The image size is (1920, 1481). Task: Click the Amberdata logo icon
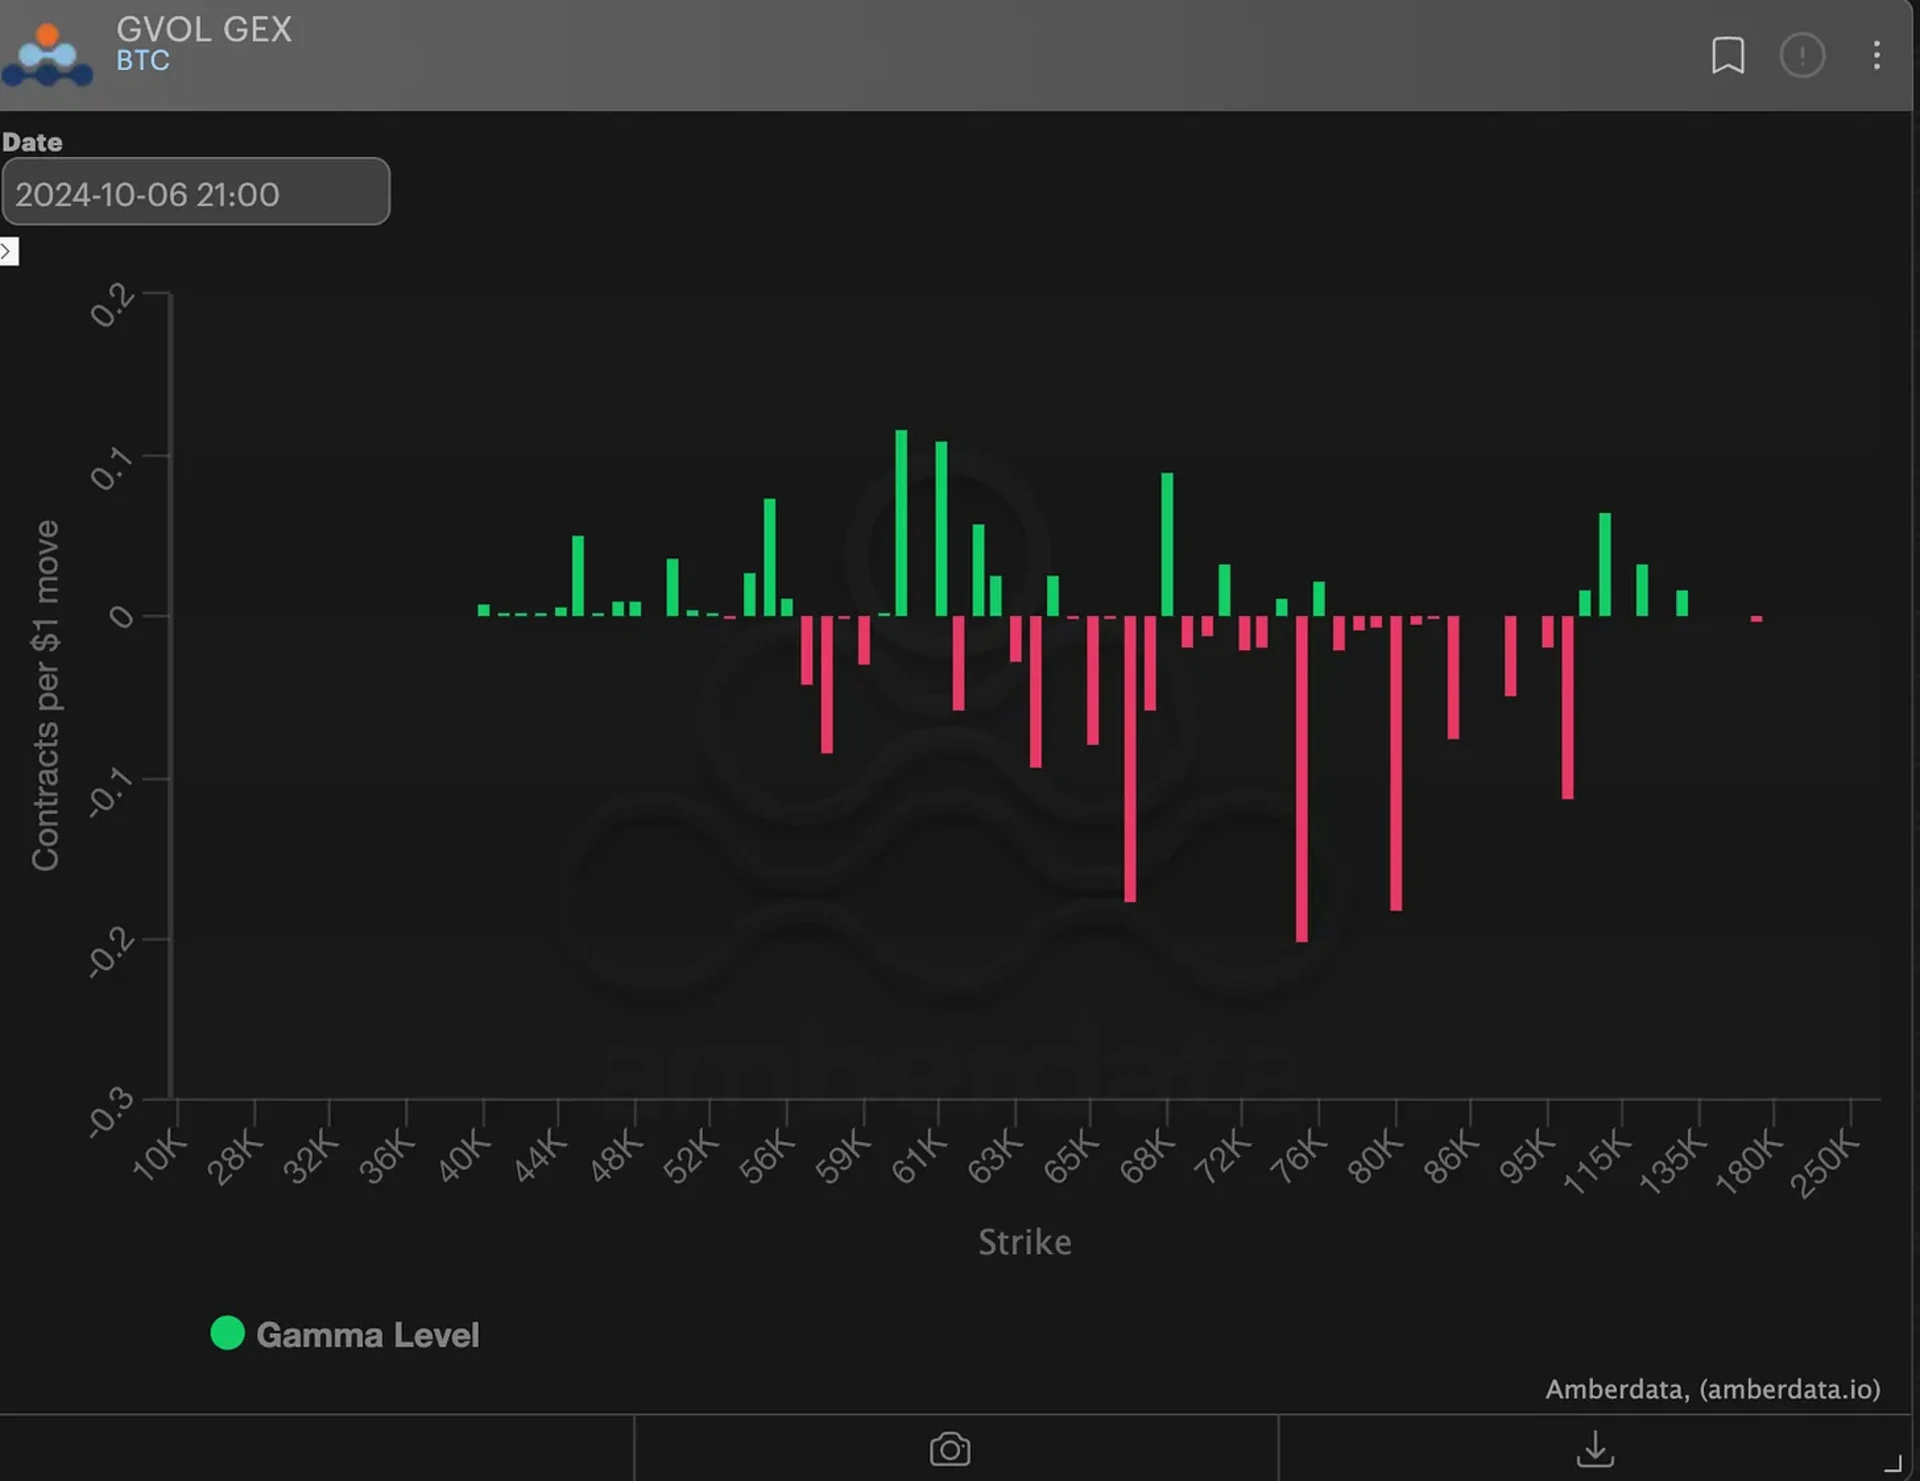[x=46, y=54]
